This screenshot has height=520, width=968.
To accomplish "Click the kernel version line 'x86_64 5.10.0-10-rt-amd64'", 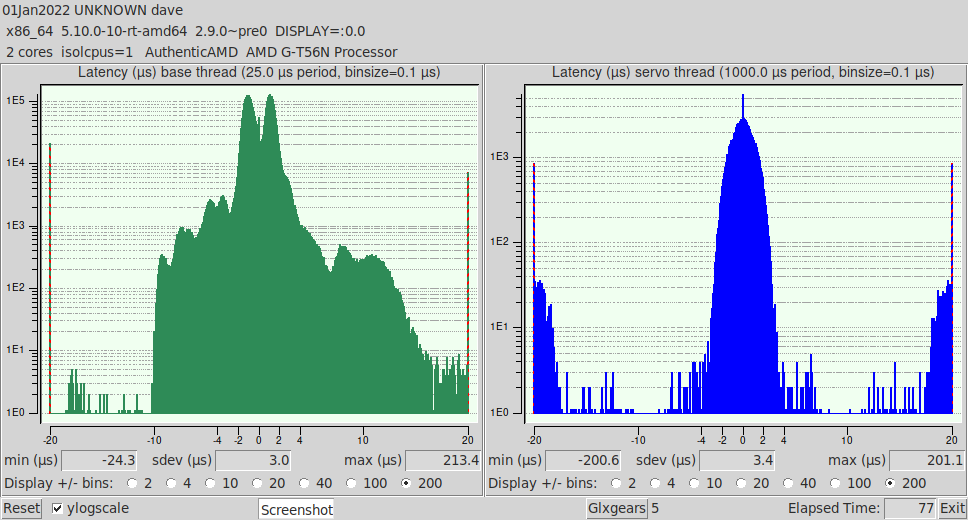I will (x=96, y=31).
